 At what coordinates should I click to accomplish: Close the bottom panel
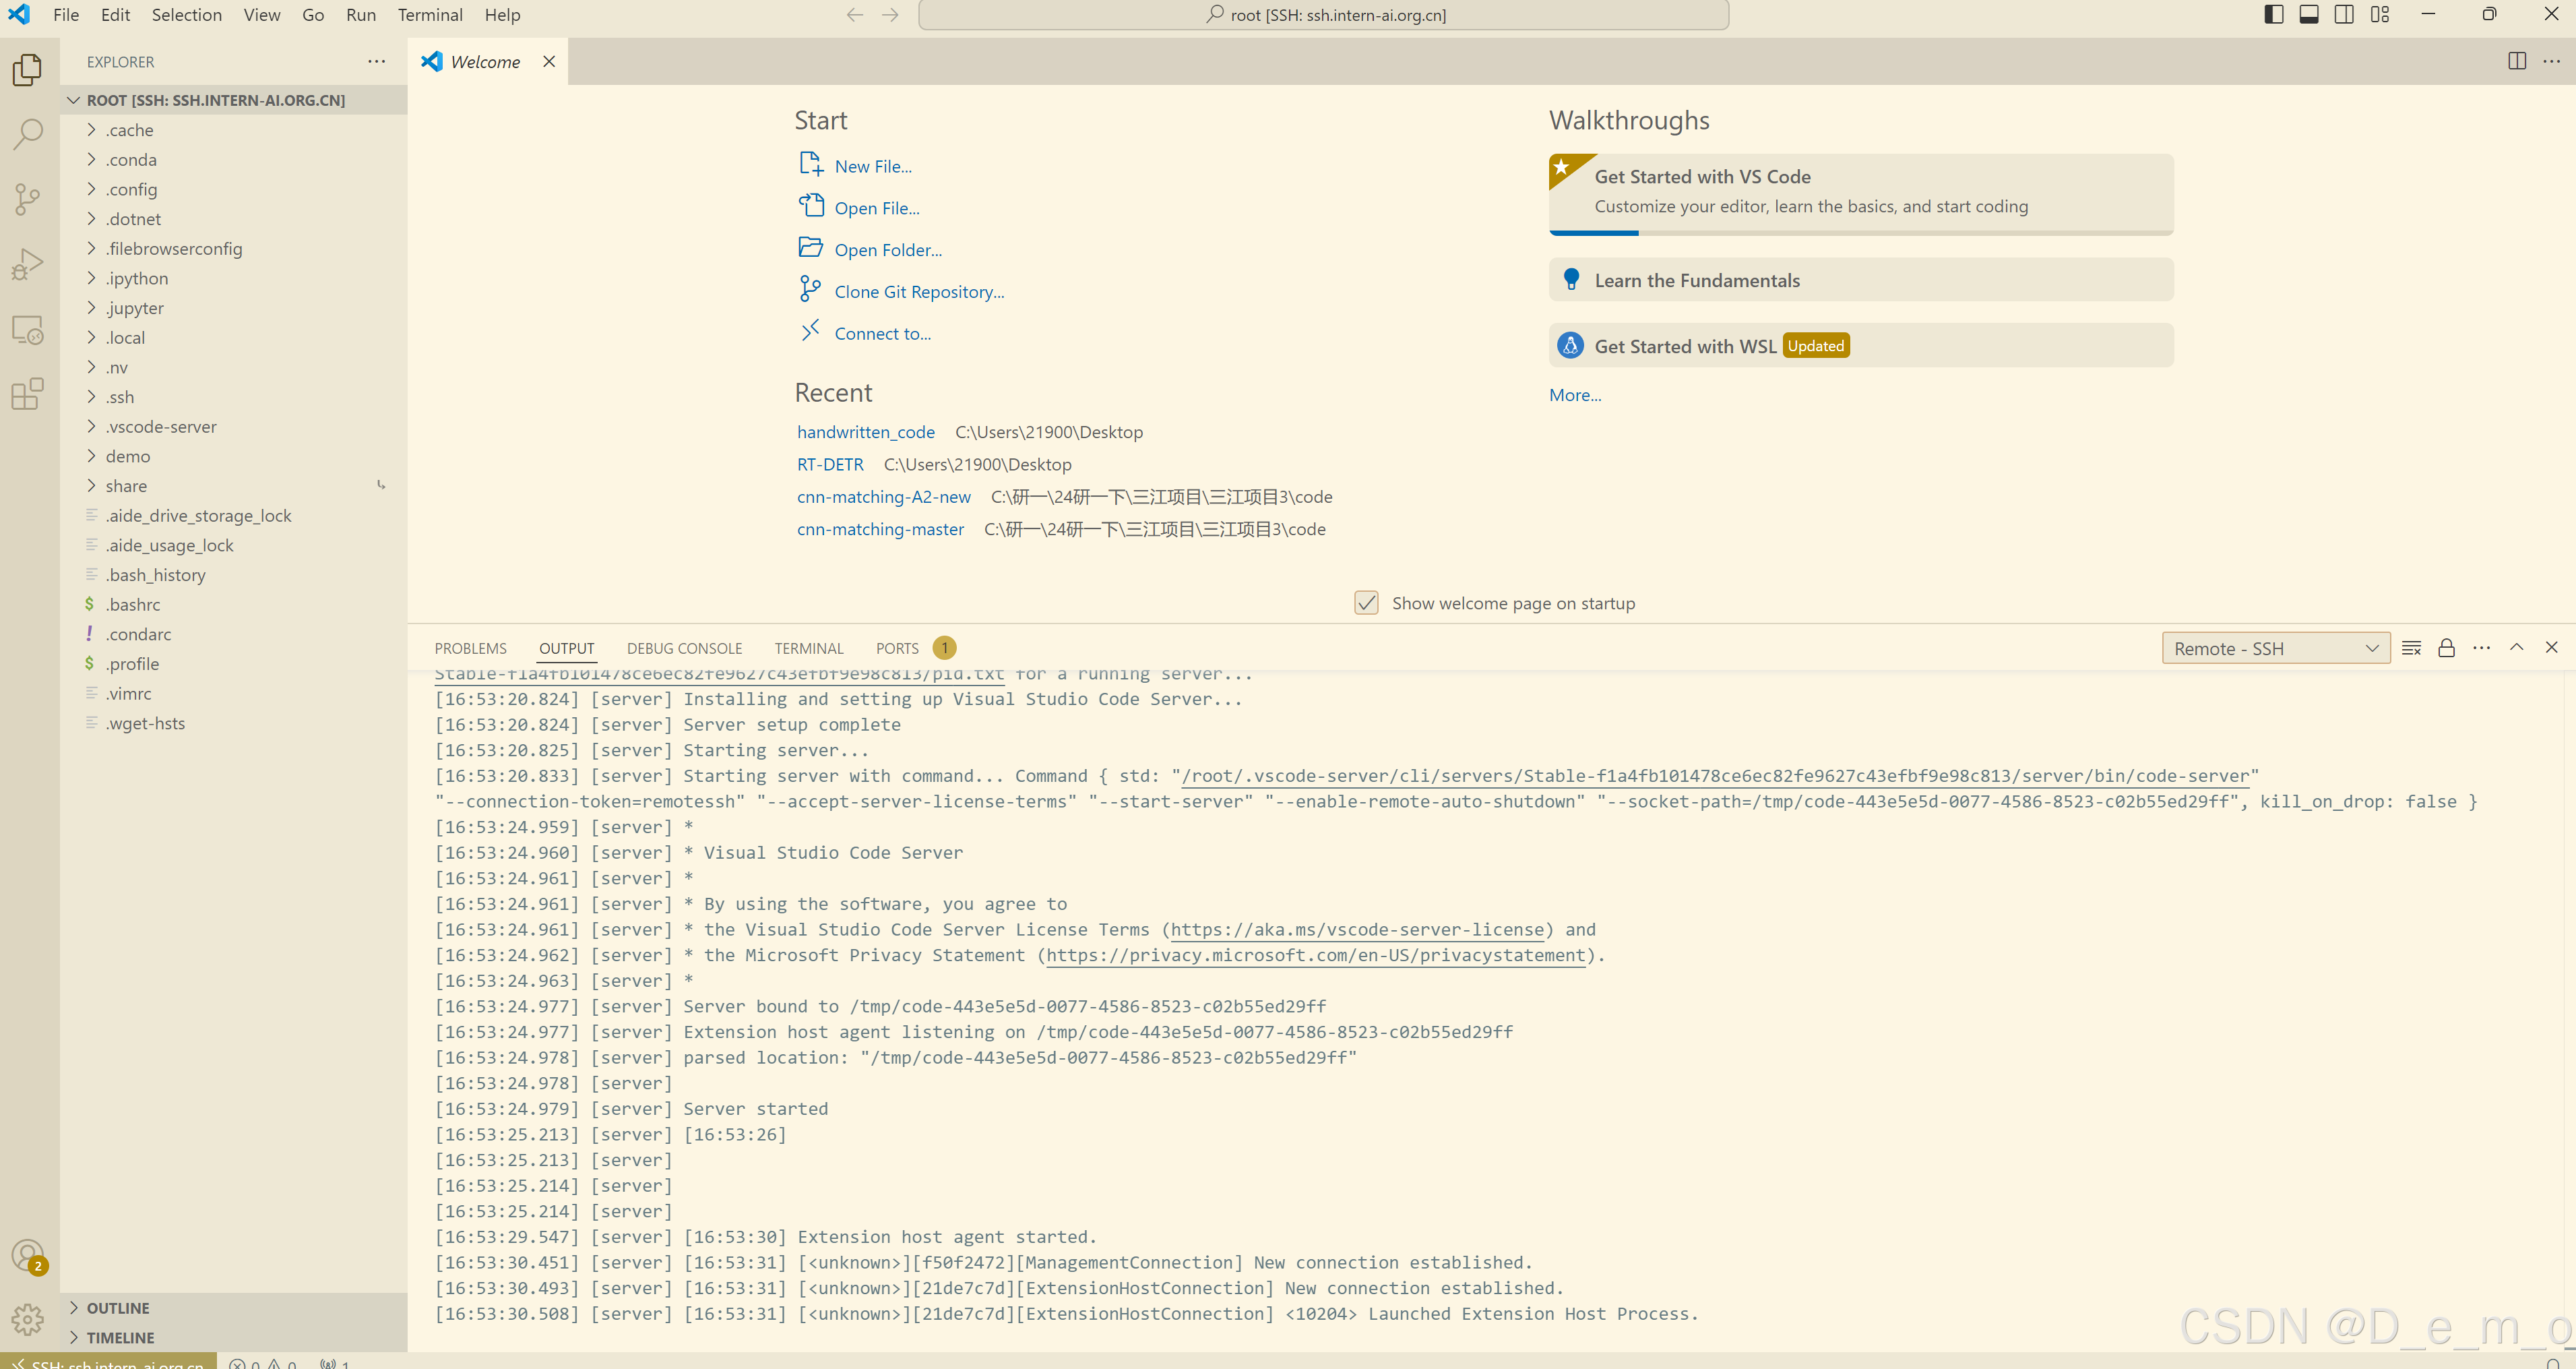click(x=2551, y=648)
